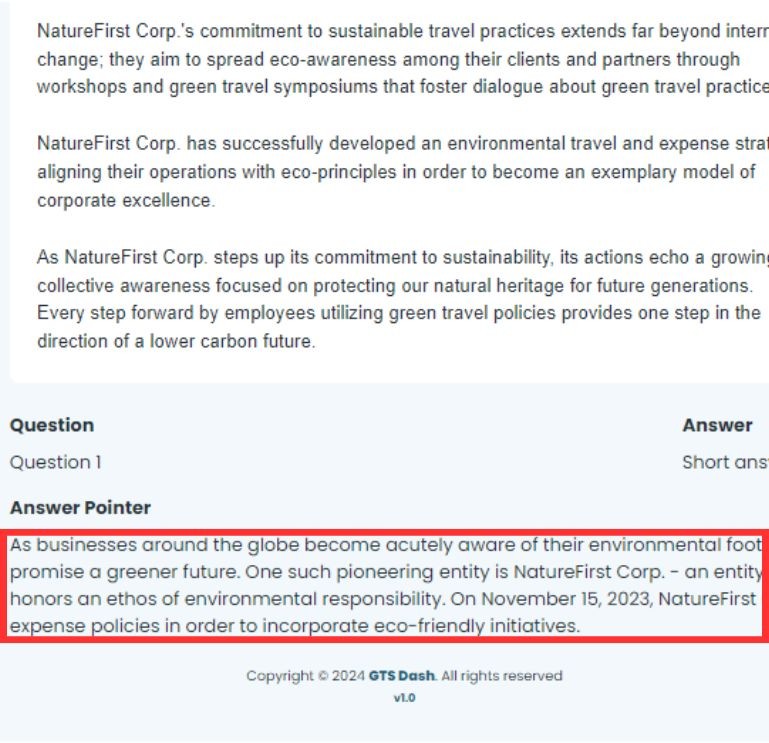Screen dimensions: 769x743
Task: Select the Answer column heading
Action: [717, 425]
